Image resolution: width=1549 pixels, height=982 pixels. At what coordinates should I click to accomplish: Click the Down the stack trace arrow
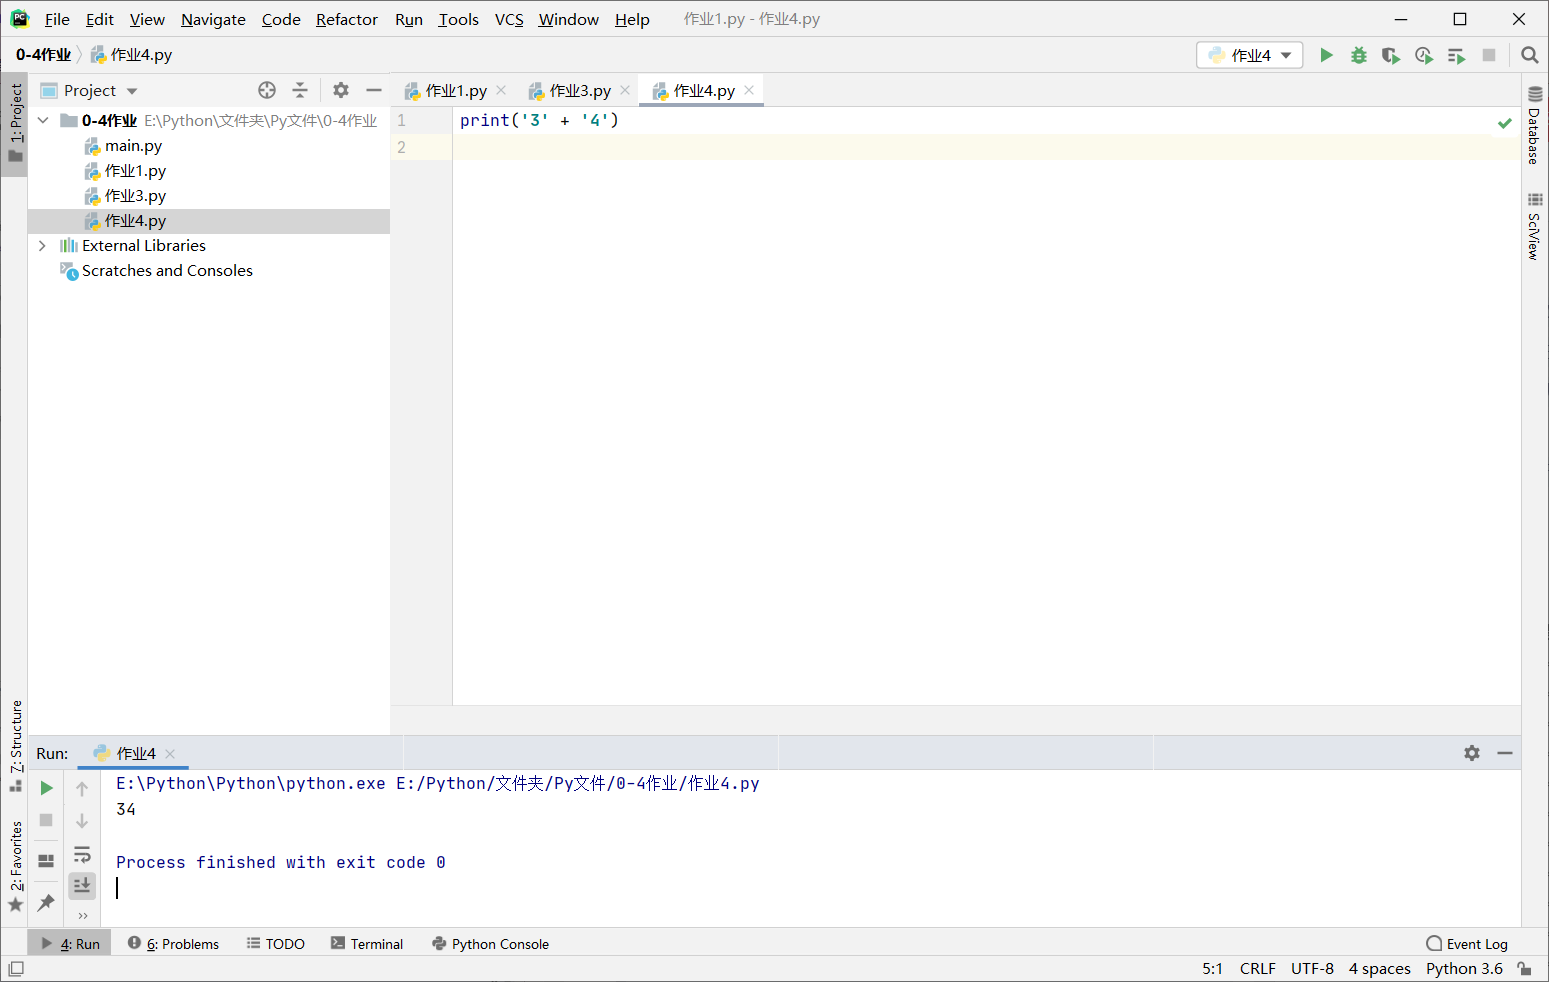(82, 821)
